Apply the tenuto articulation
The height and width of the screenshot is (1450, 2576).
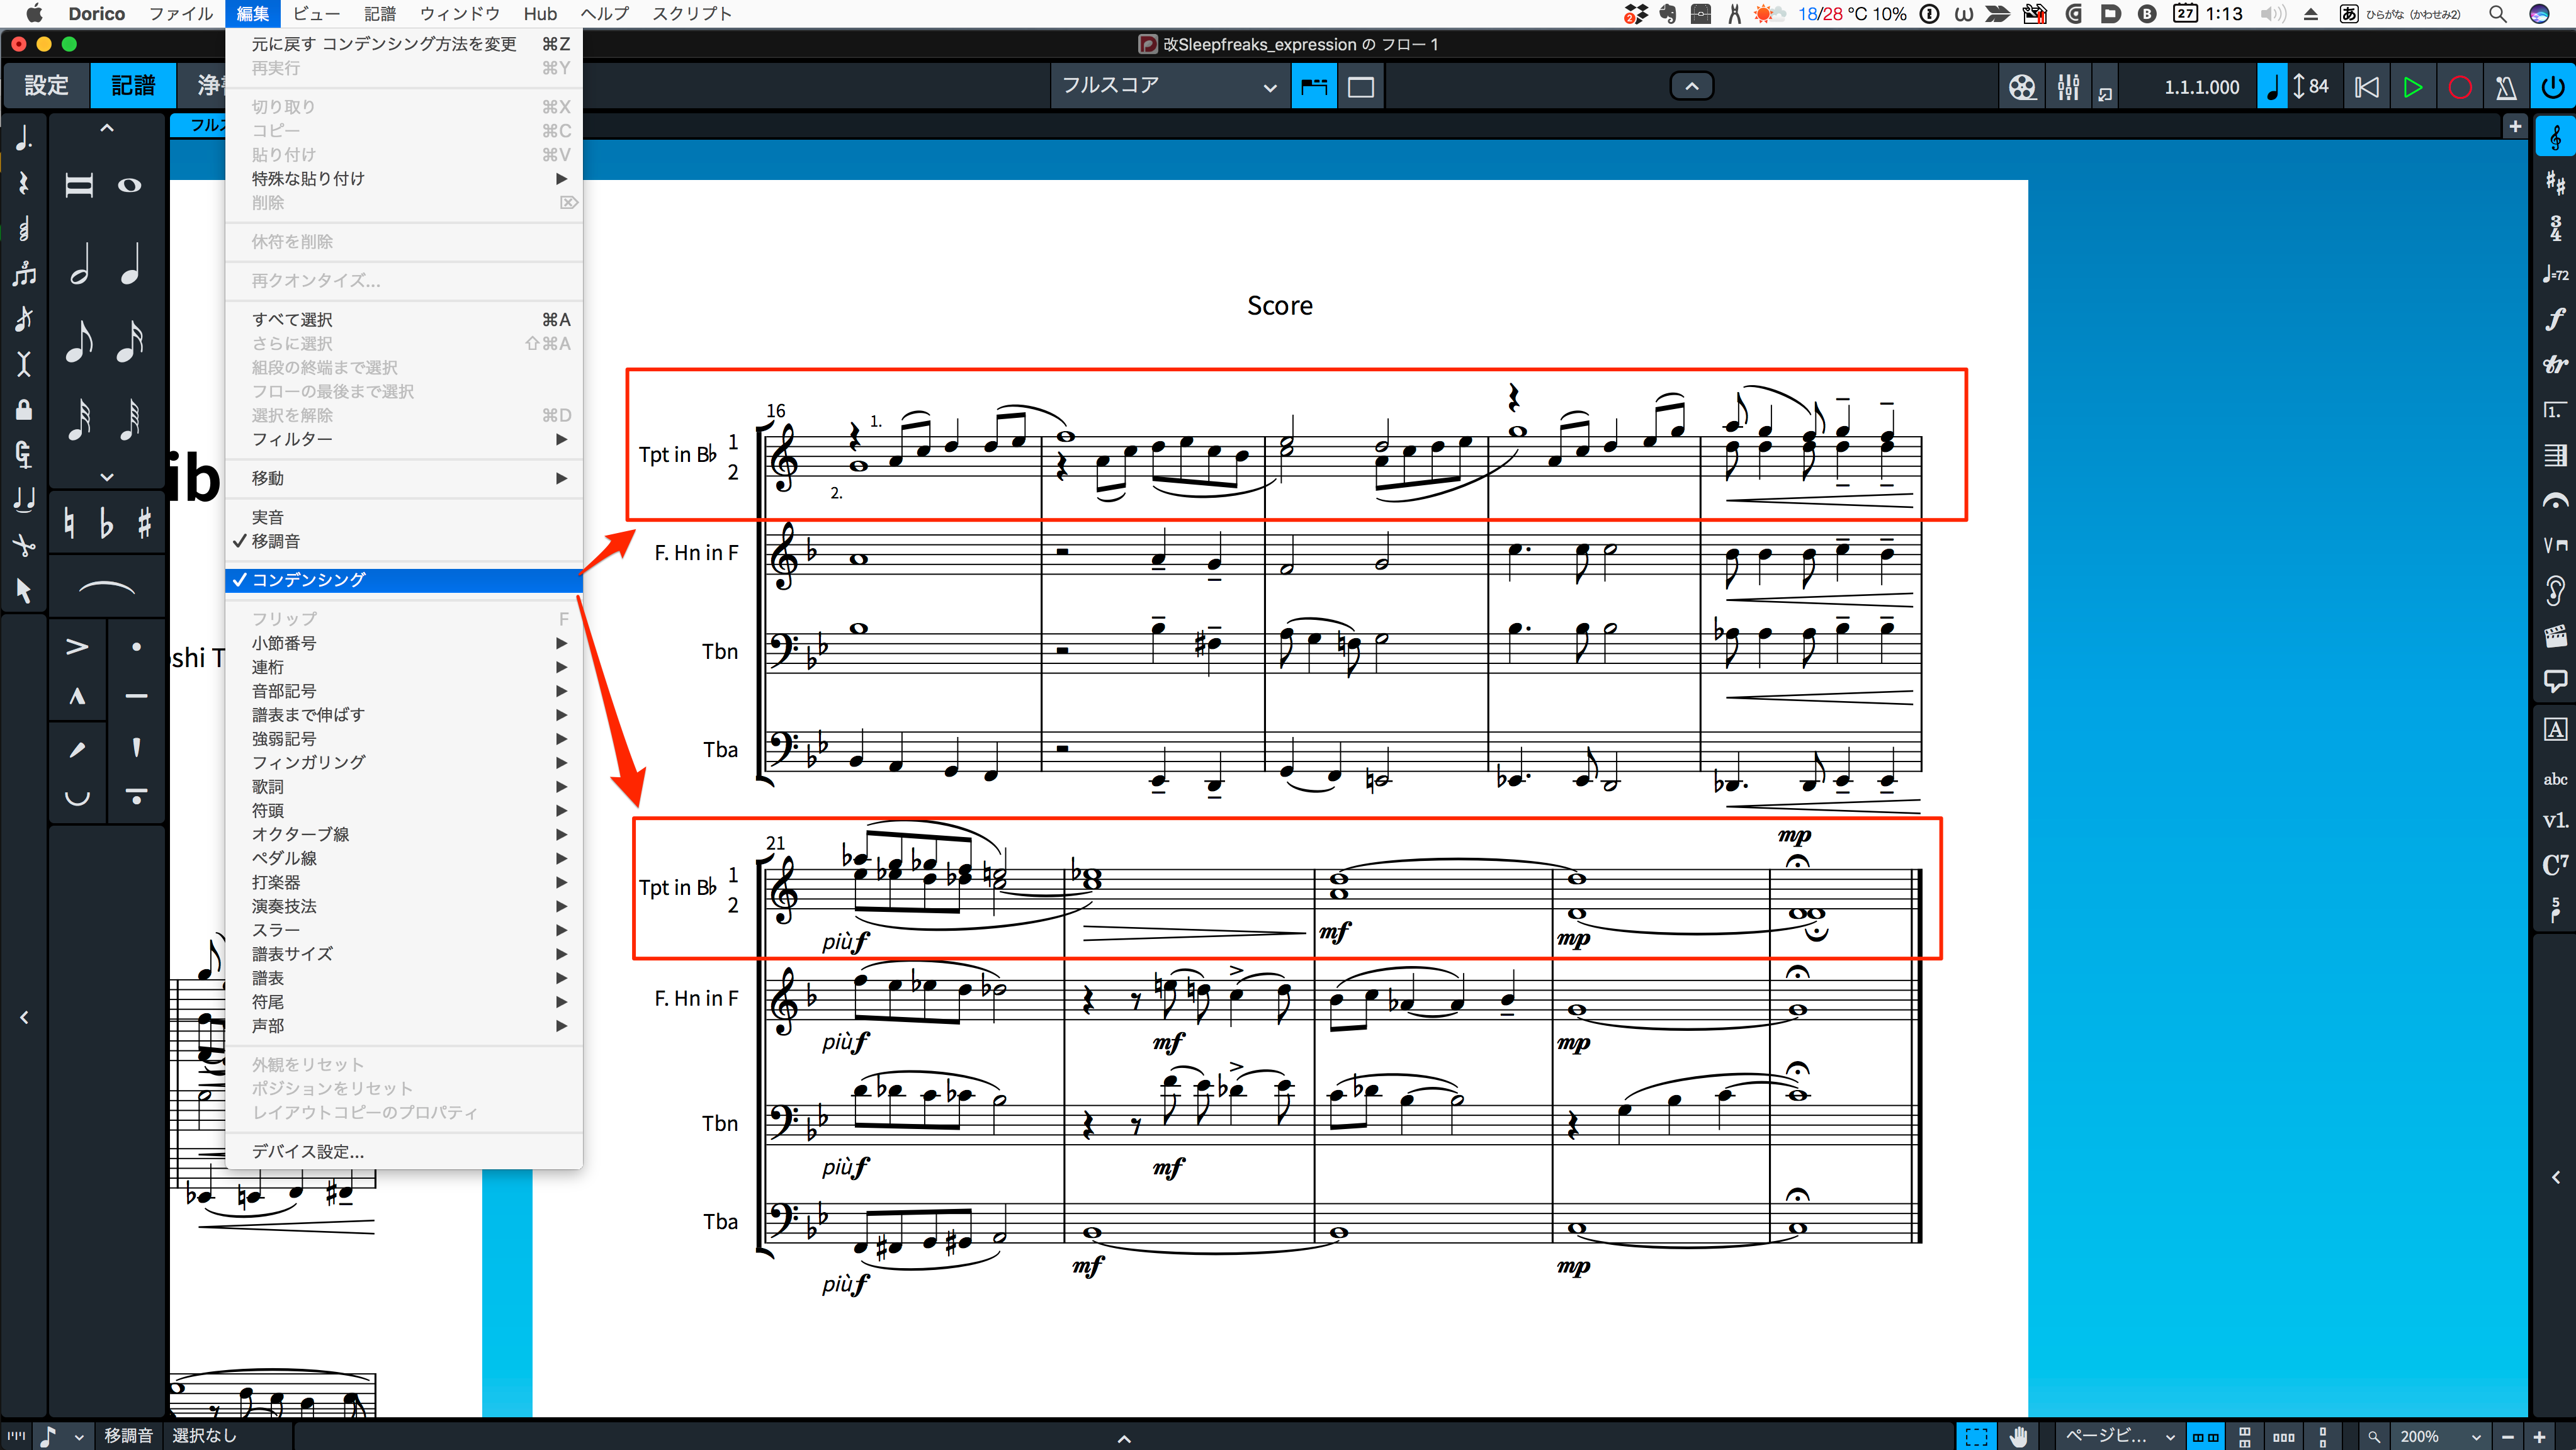pyautogui.click(x=136, y=697)
